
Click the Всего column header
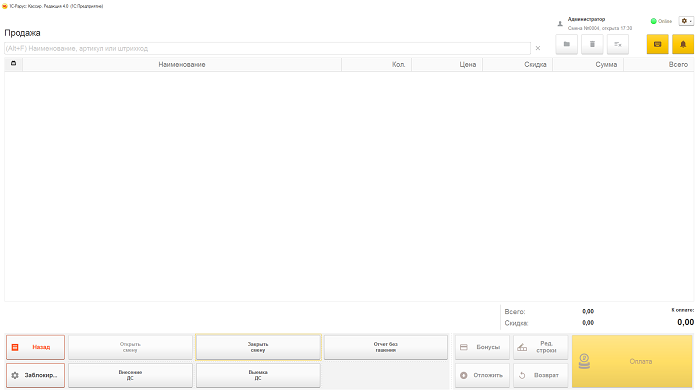point(658,64)
